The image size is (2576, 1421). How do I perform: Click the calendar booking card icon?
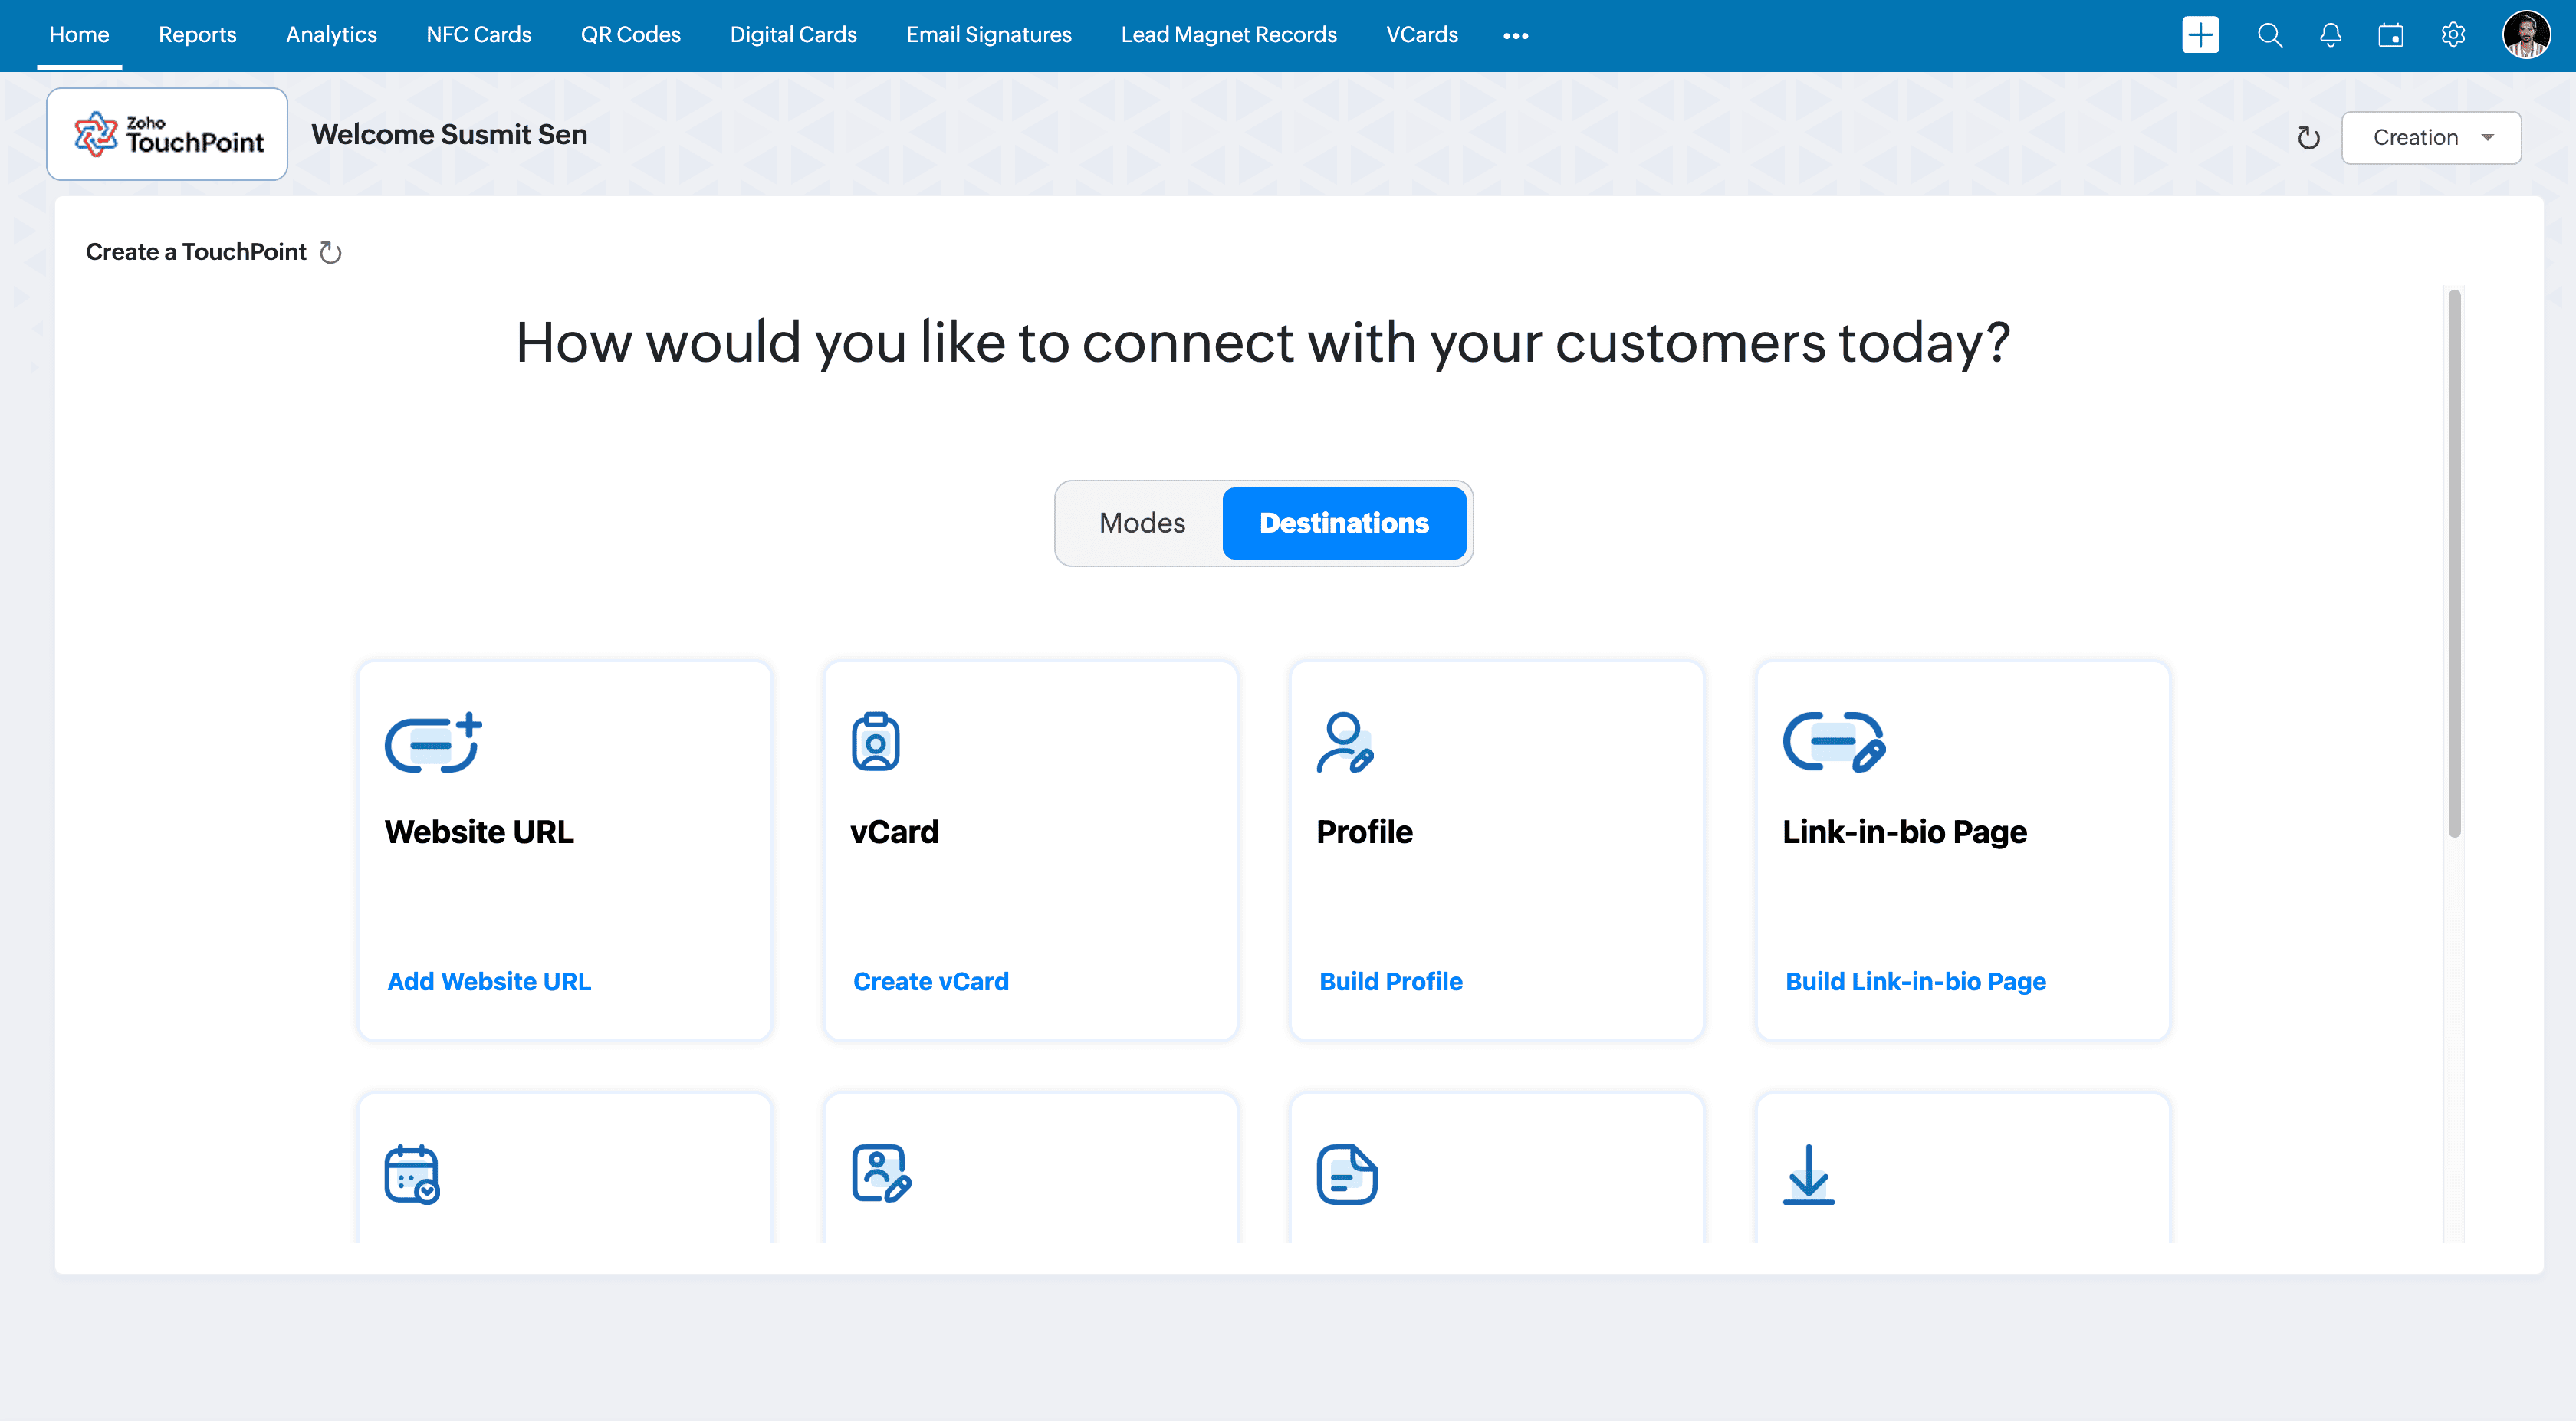412,1174
